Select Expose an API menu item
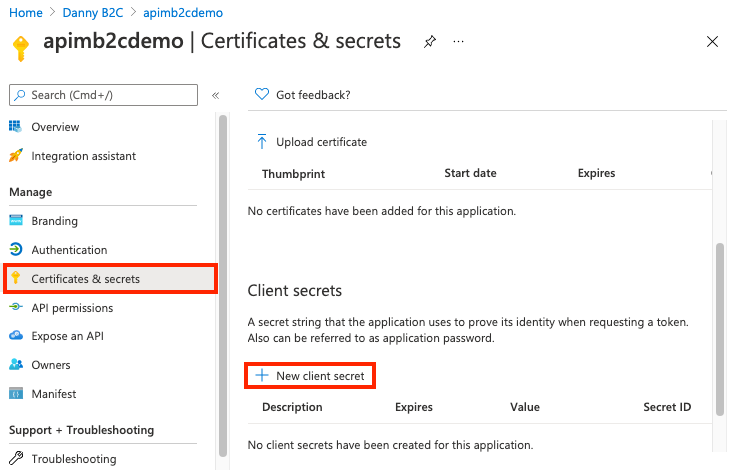The image size is (734, 470). (68, 336)
